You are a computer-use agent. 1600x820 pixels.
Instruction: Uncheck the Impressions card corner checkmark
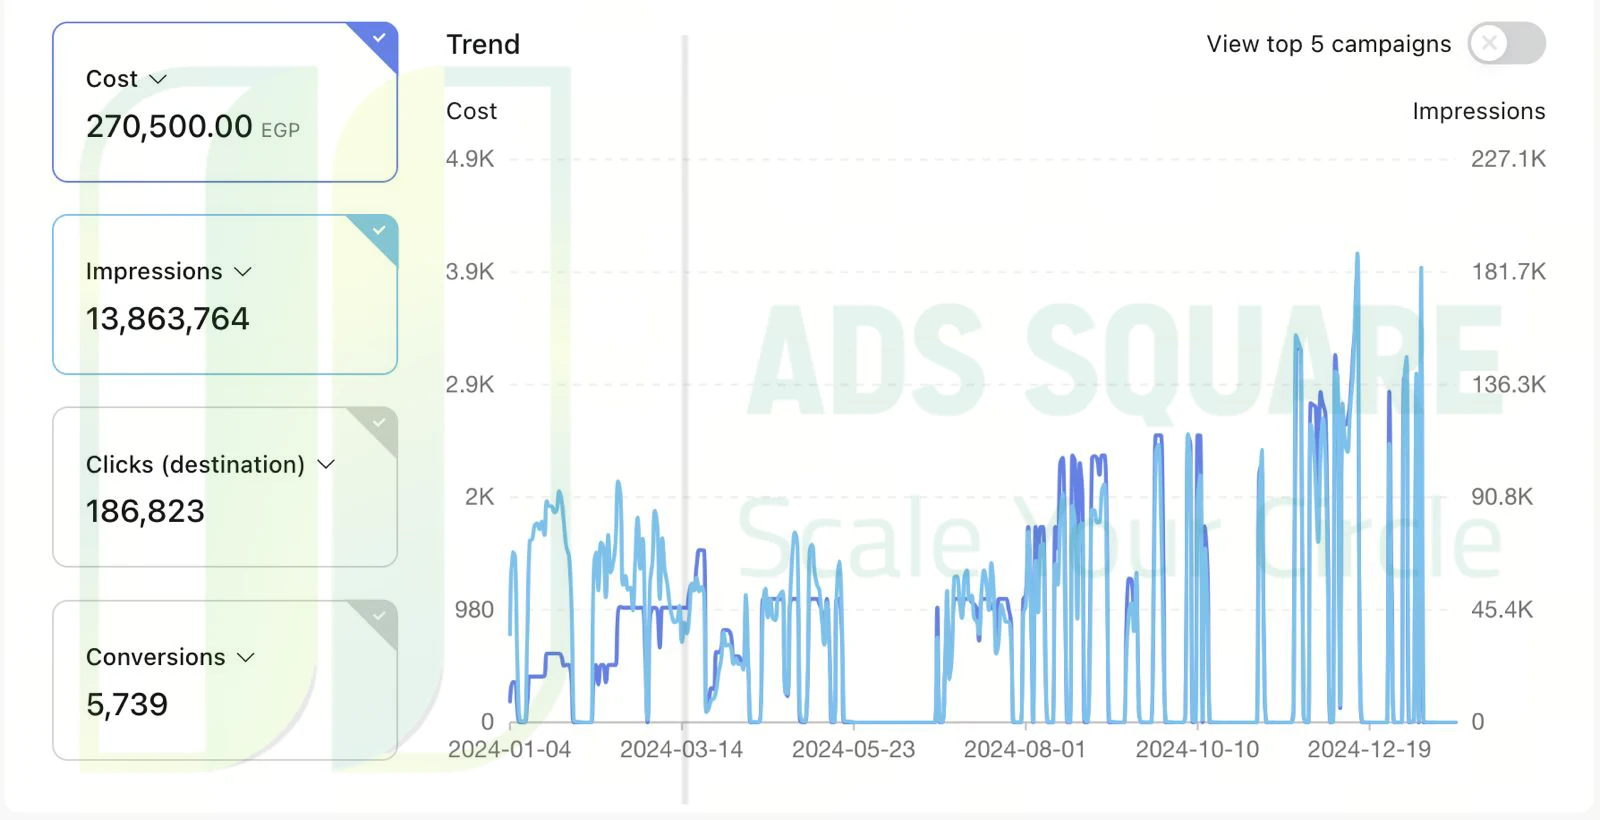tap(379, 231)
